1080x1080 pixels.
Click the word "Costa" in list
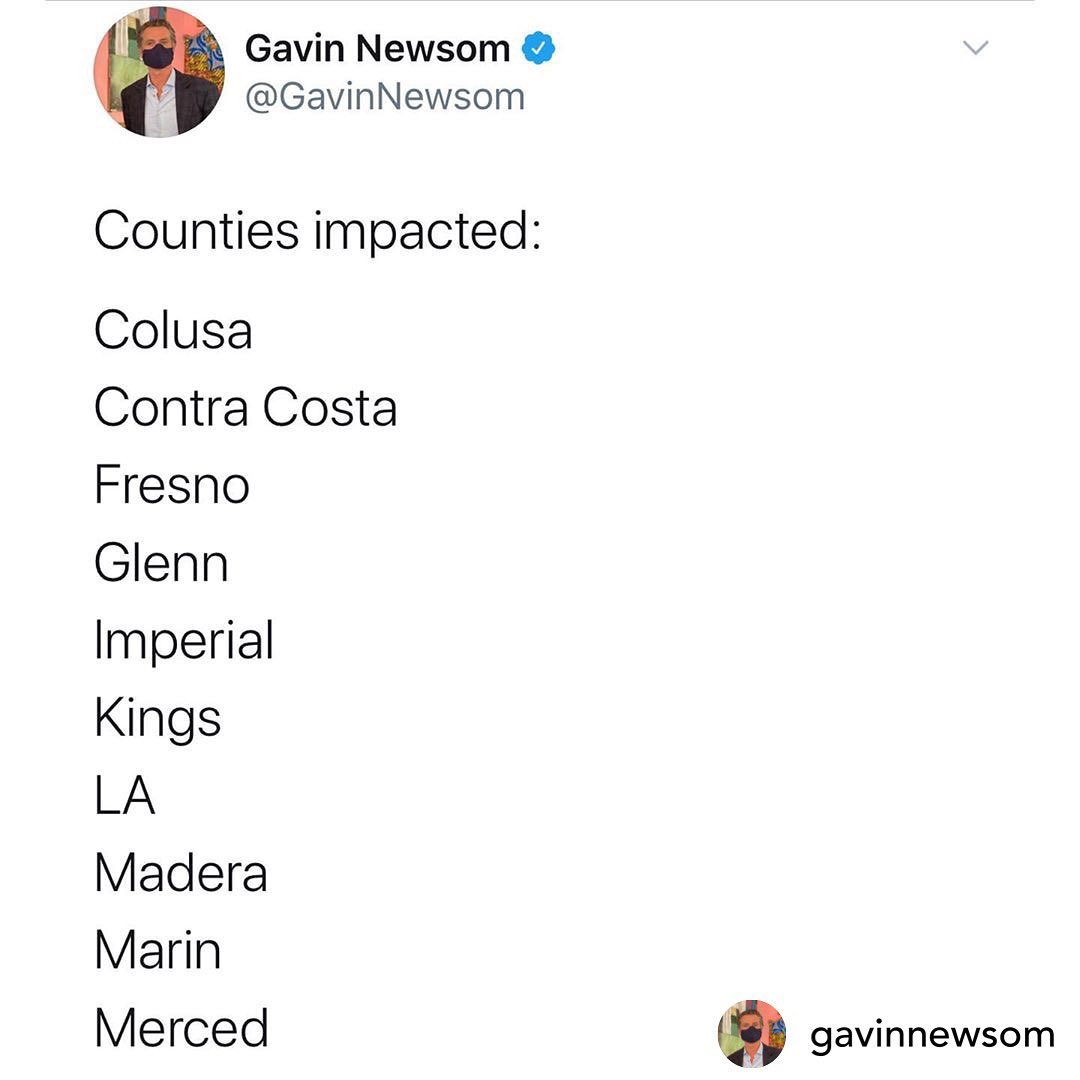point(330,408)
